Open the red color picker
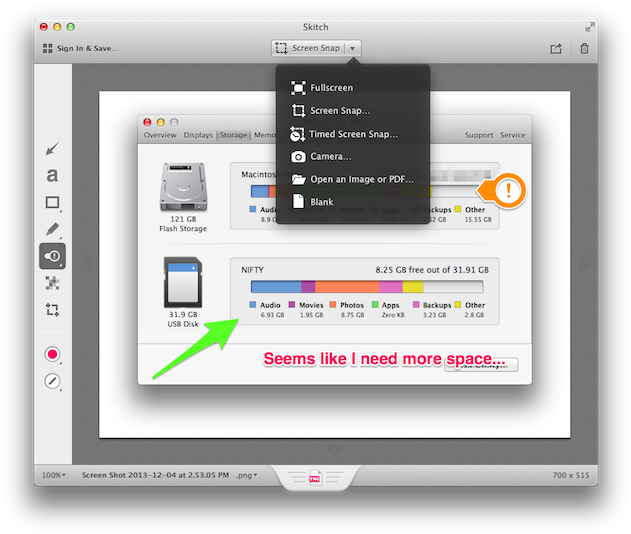The width and height of the screenshot is (631, 534). pyautogui.click(x=52, y=354)
